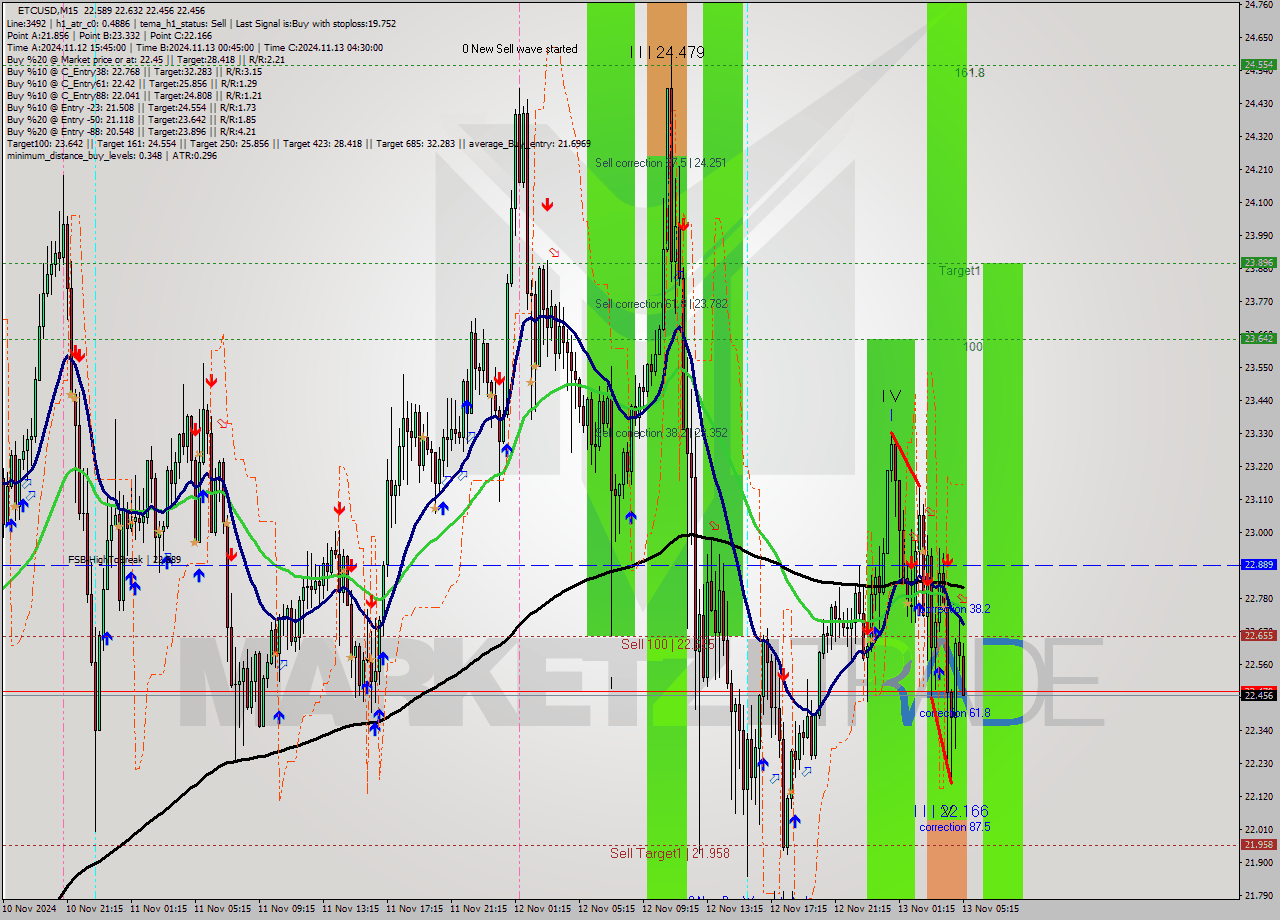
Task: Click the '11 Nov 01:15' time label
Action: (157, 909)
